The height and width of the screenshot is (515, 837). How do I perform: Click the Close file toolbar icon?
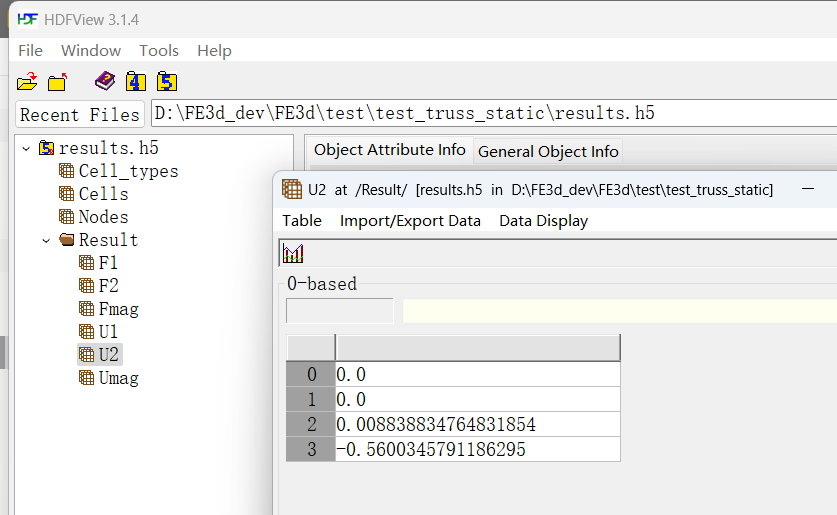[57, 82]
